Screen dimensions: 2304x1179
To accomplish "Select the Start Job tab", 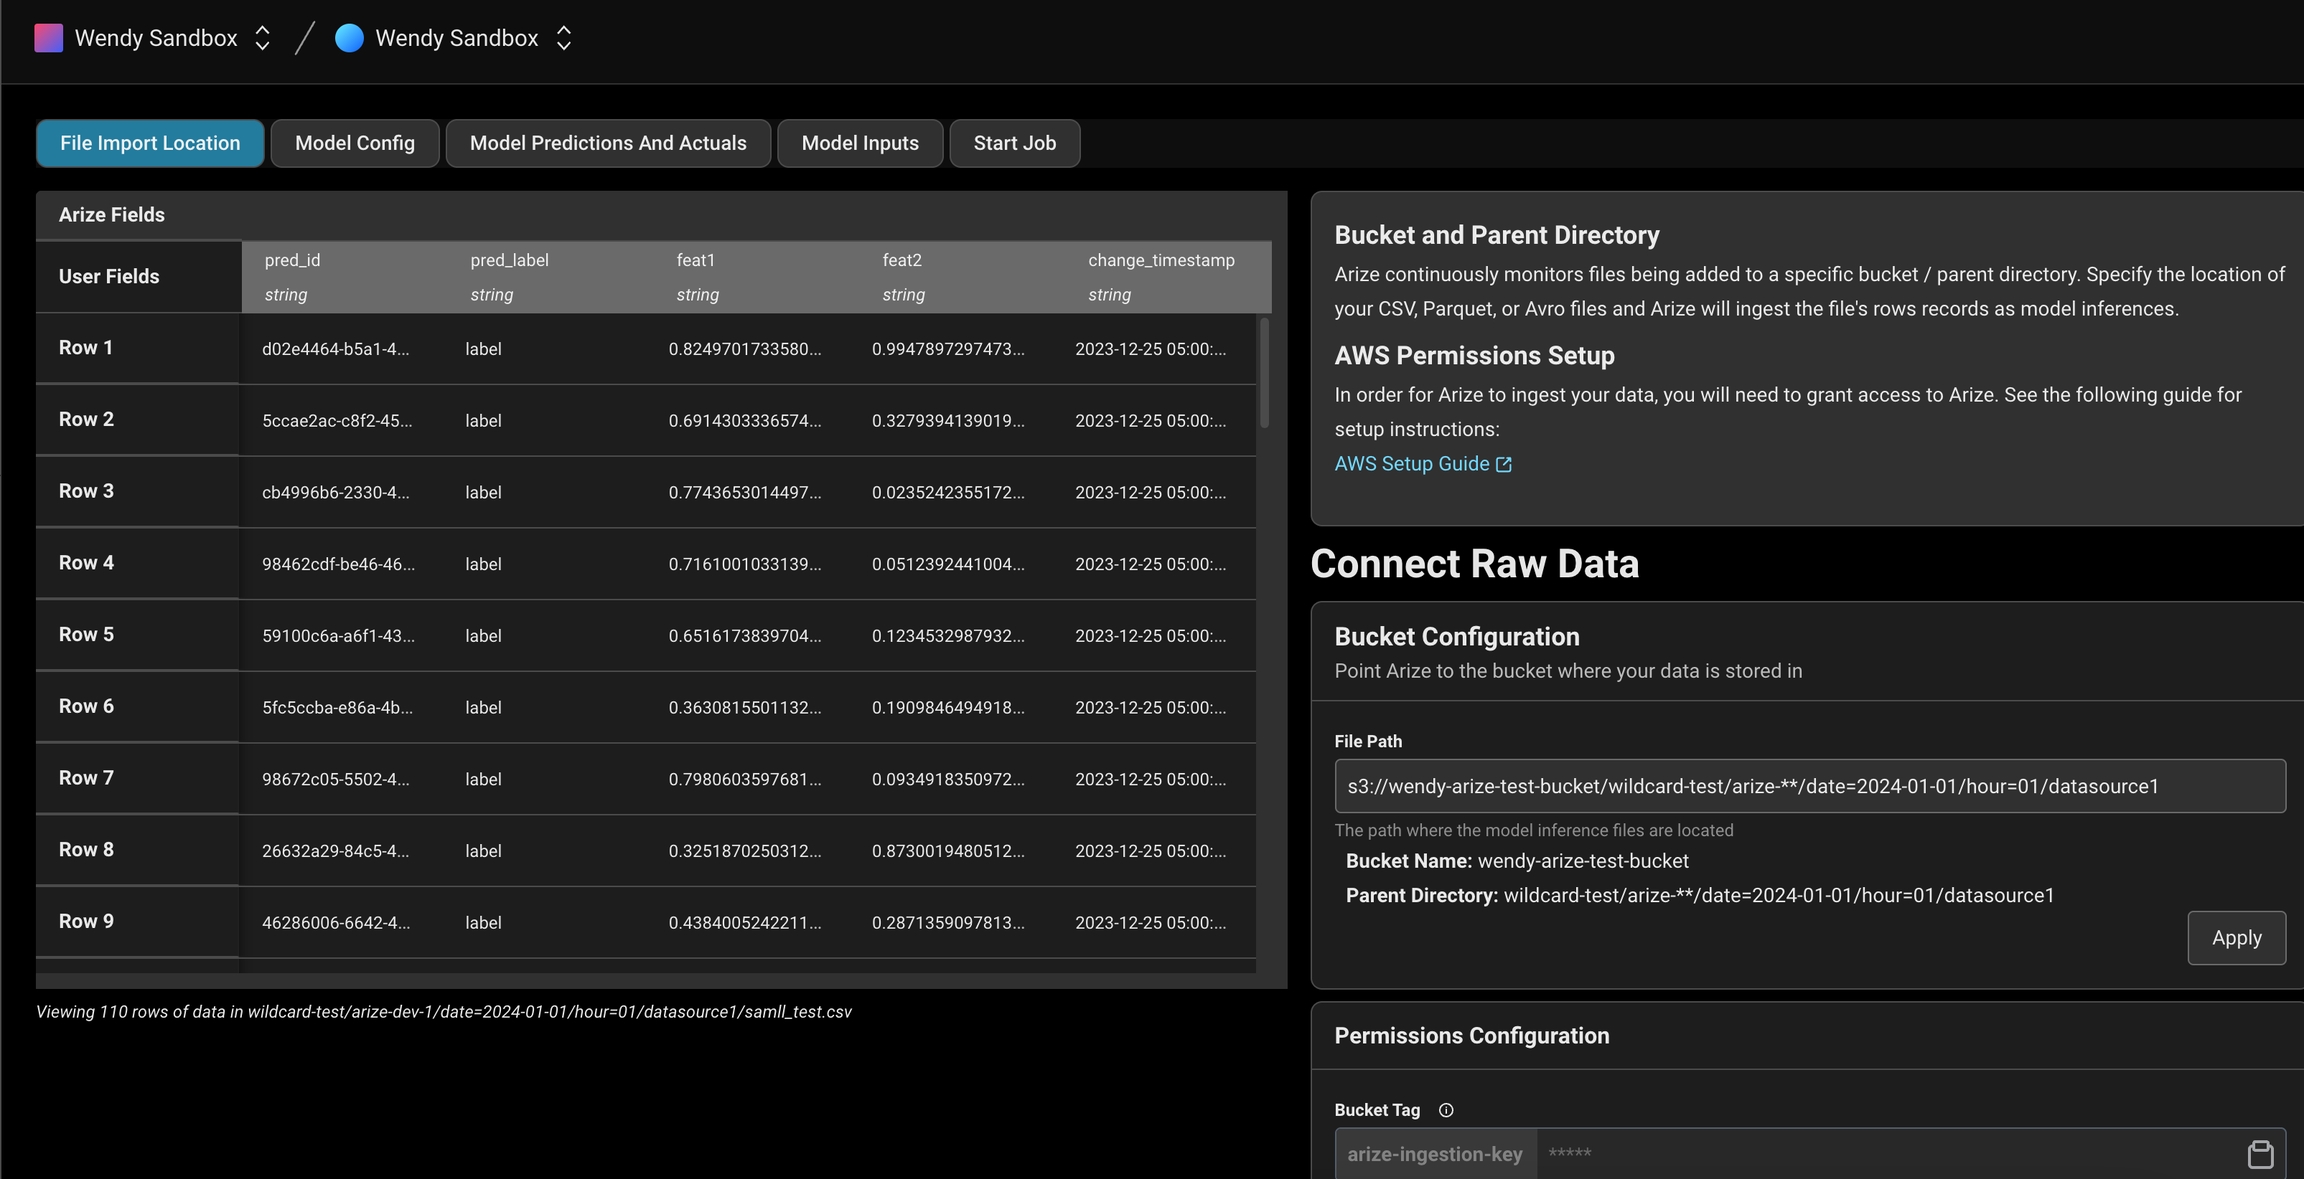I will tap(1014, 143).
